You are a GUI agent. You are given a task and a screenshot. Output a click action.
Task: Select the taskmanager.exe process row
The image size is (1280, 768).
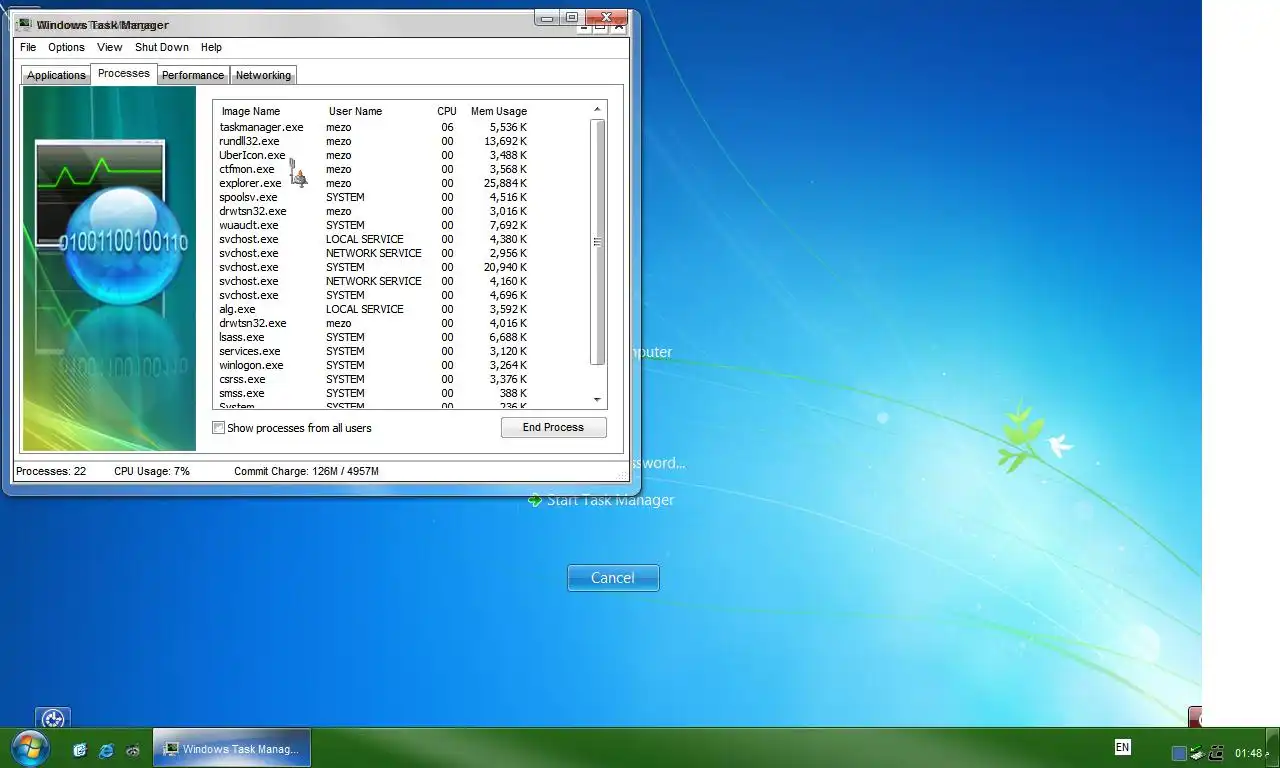[373, 127]
